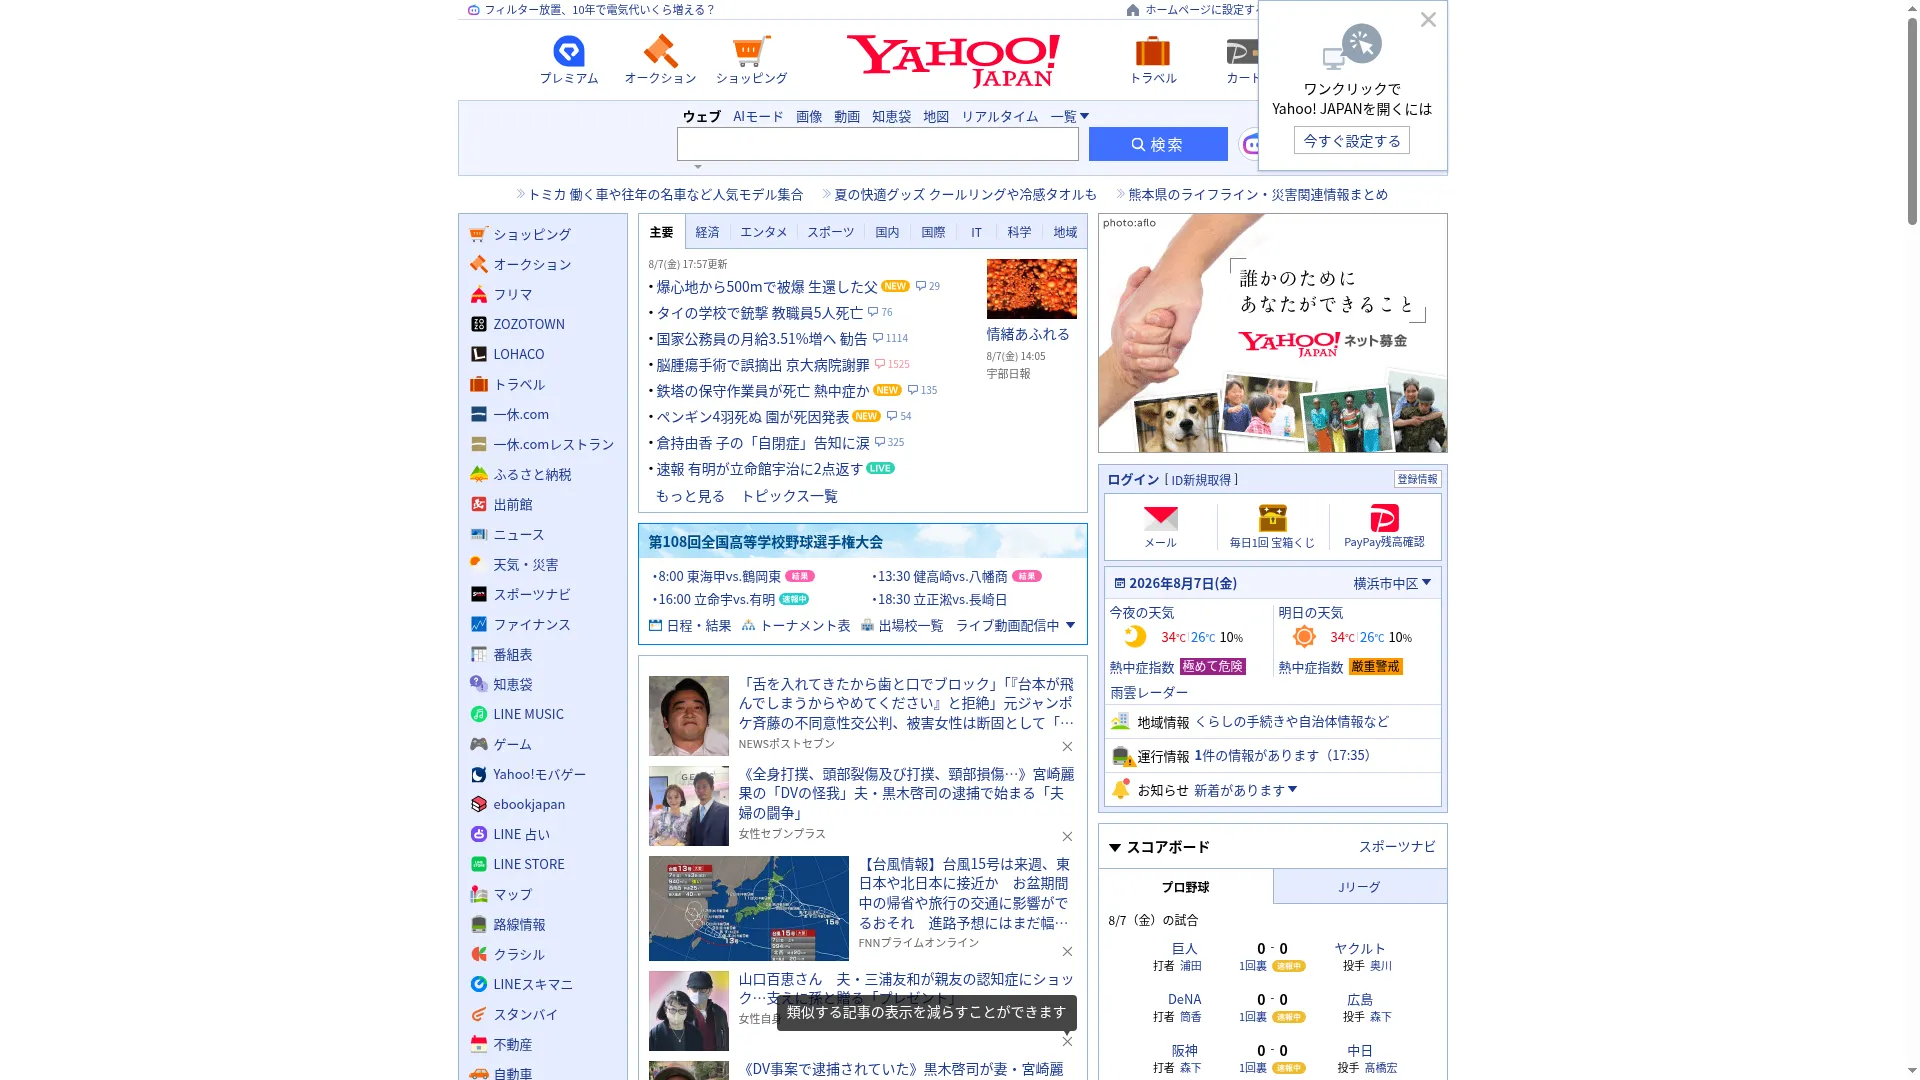The image size is (1920, 1080).
Task: Click the Yahoo! JAPAN logo
Action: tap(953, 61)
